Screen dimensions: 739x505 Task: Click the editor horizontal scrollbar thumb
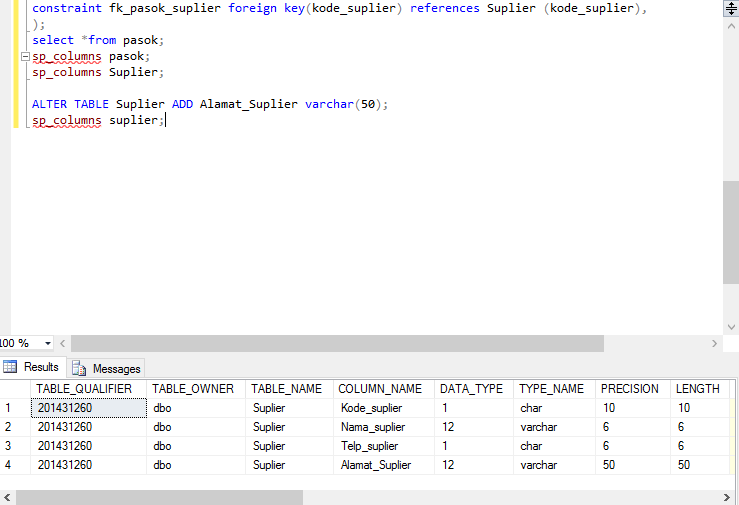[337, 343]
